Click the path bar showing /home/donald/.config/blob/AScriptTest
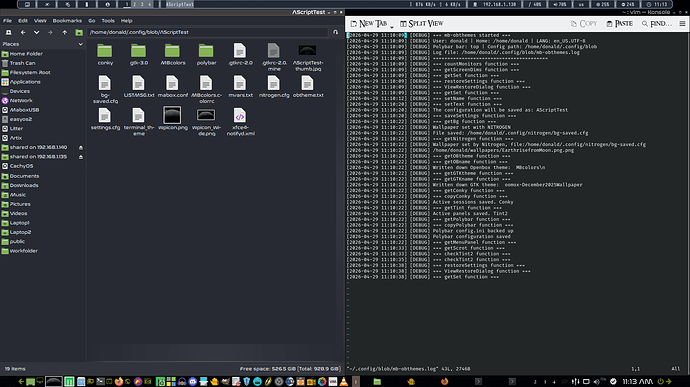The width and height of the screenshot is (690, 387). 208,32
